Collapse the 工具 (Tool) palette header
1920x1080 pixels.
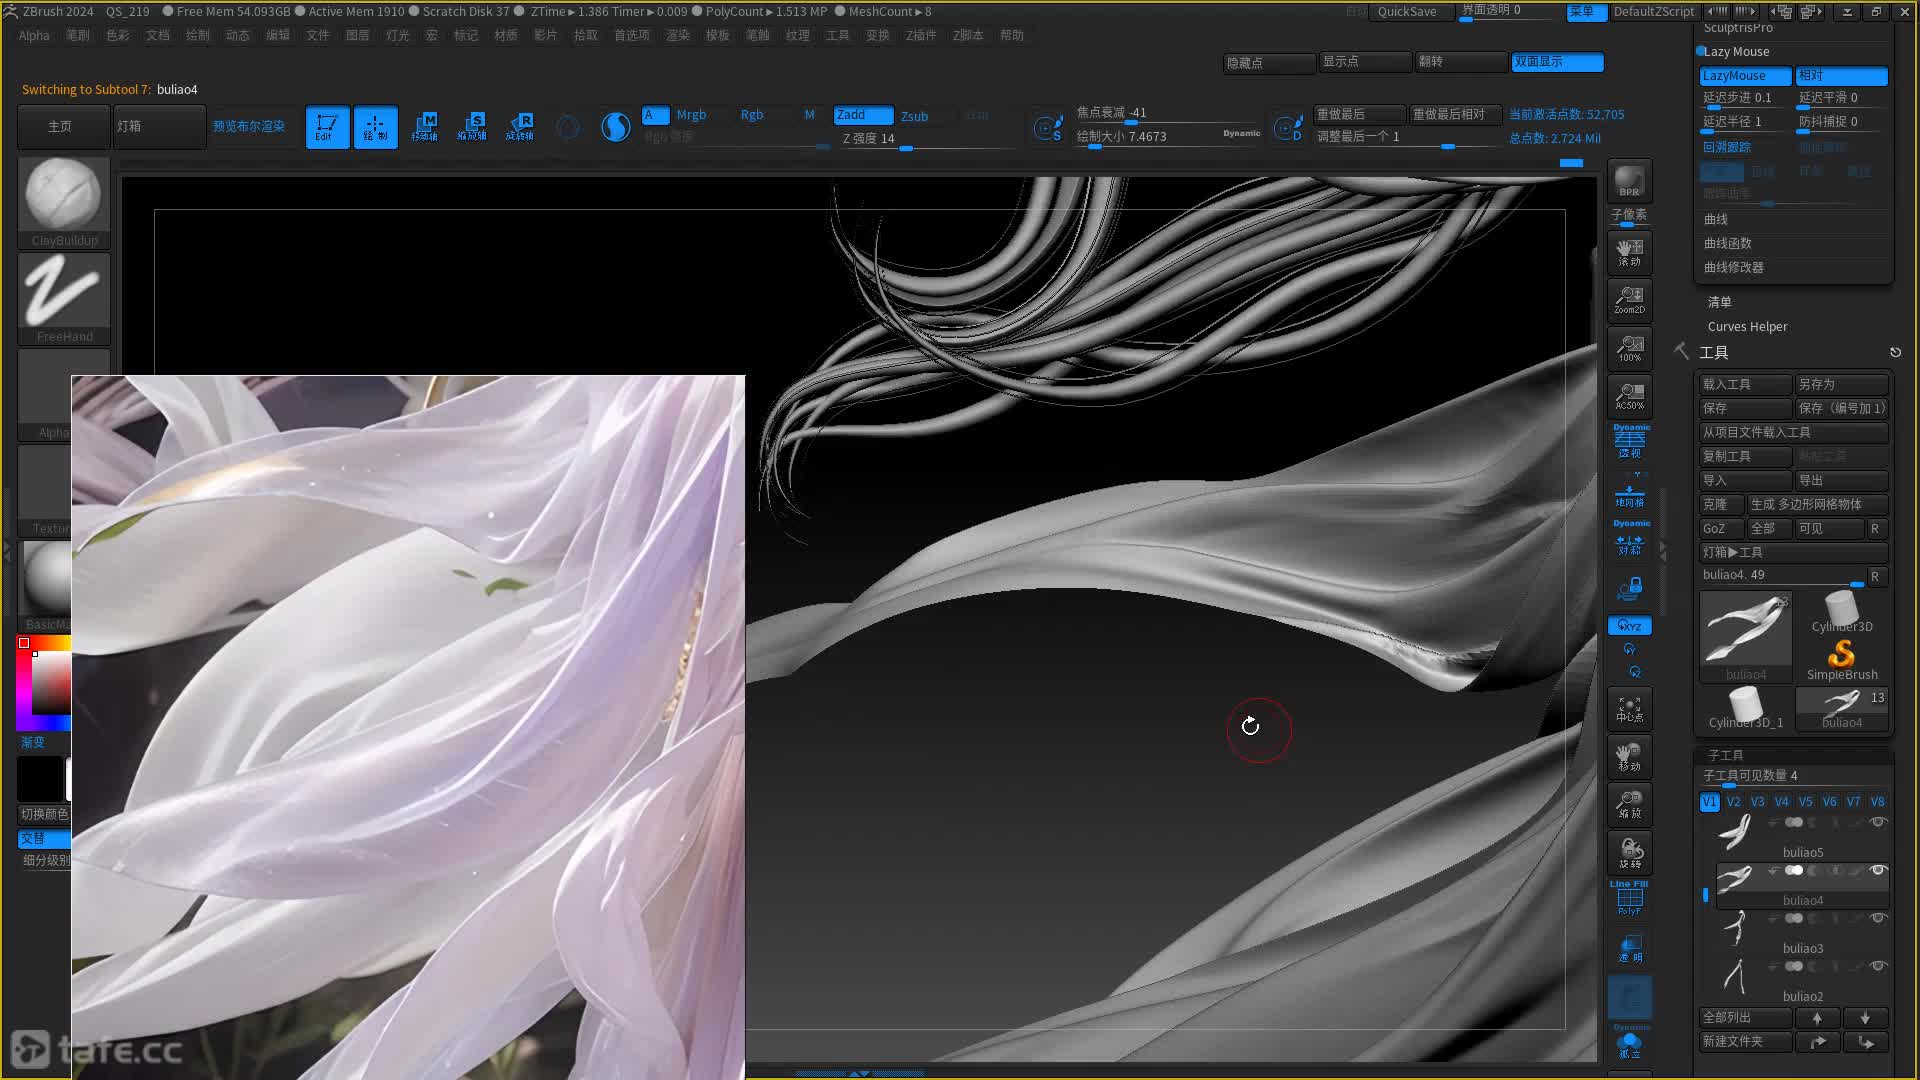[x=1713, y=353]
